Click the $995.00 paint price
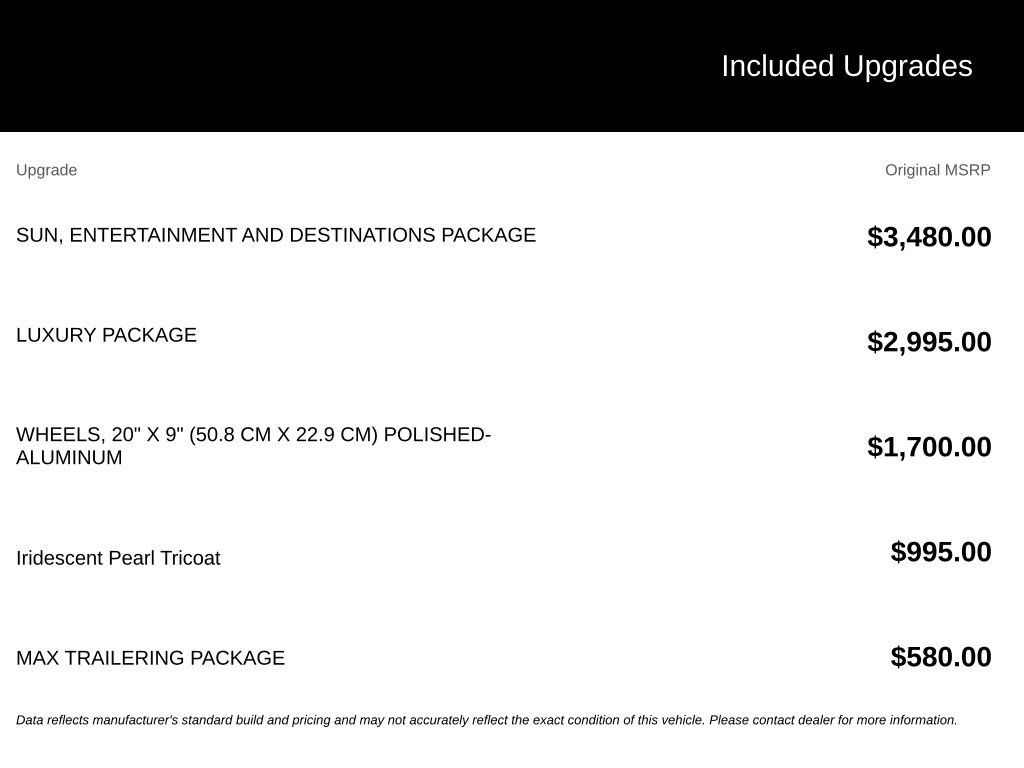 tap(941, 552)
